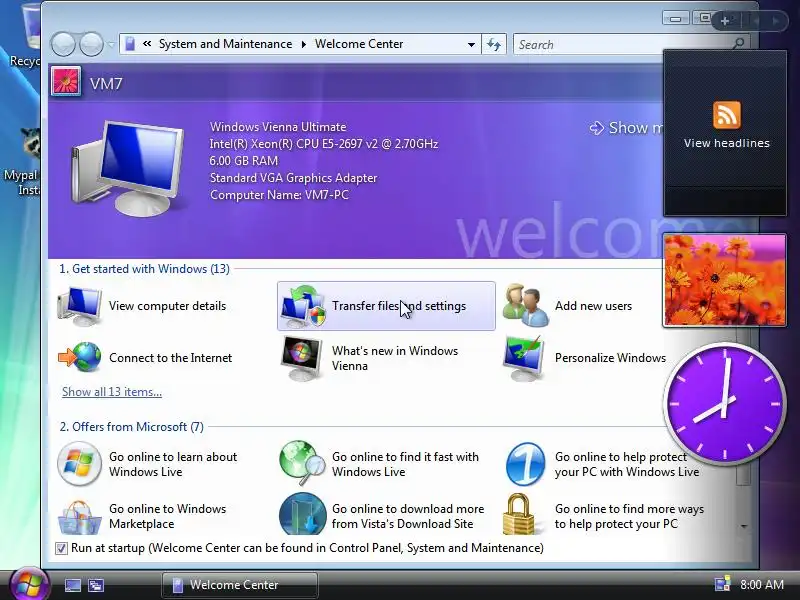Click Welcome Center taskbar button
Image resolution: width=800 pixels, height=600 pixels.
click(x=240, y=585)
